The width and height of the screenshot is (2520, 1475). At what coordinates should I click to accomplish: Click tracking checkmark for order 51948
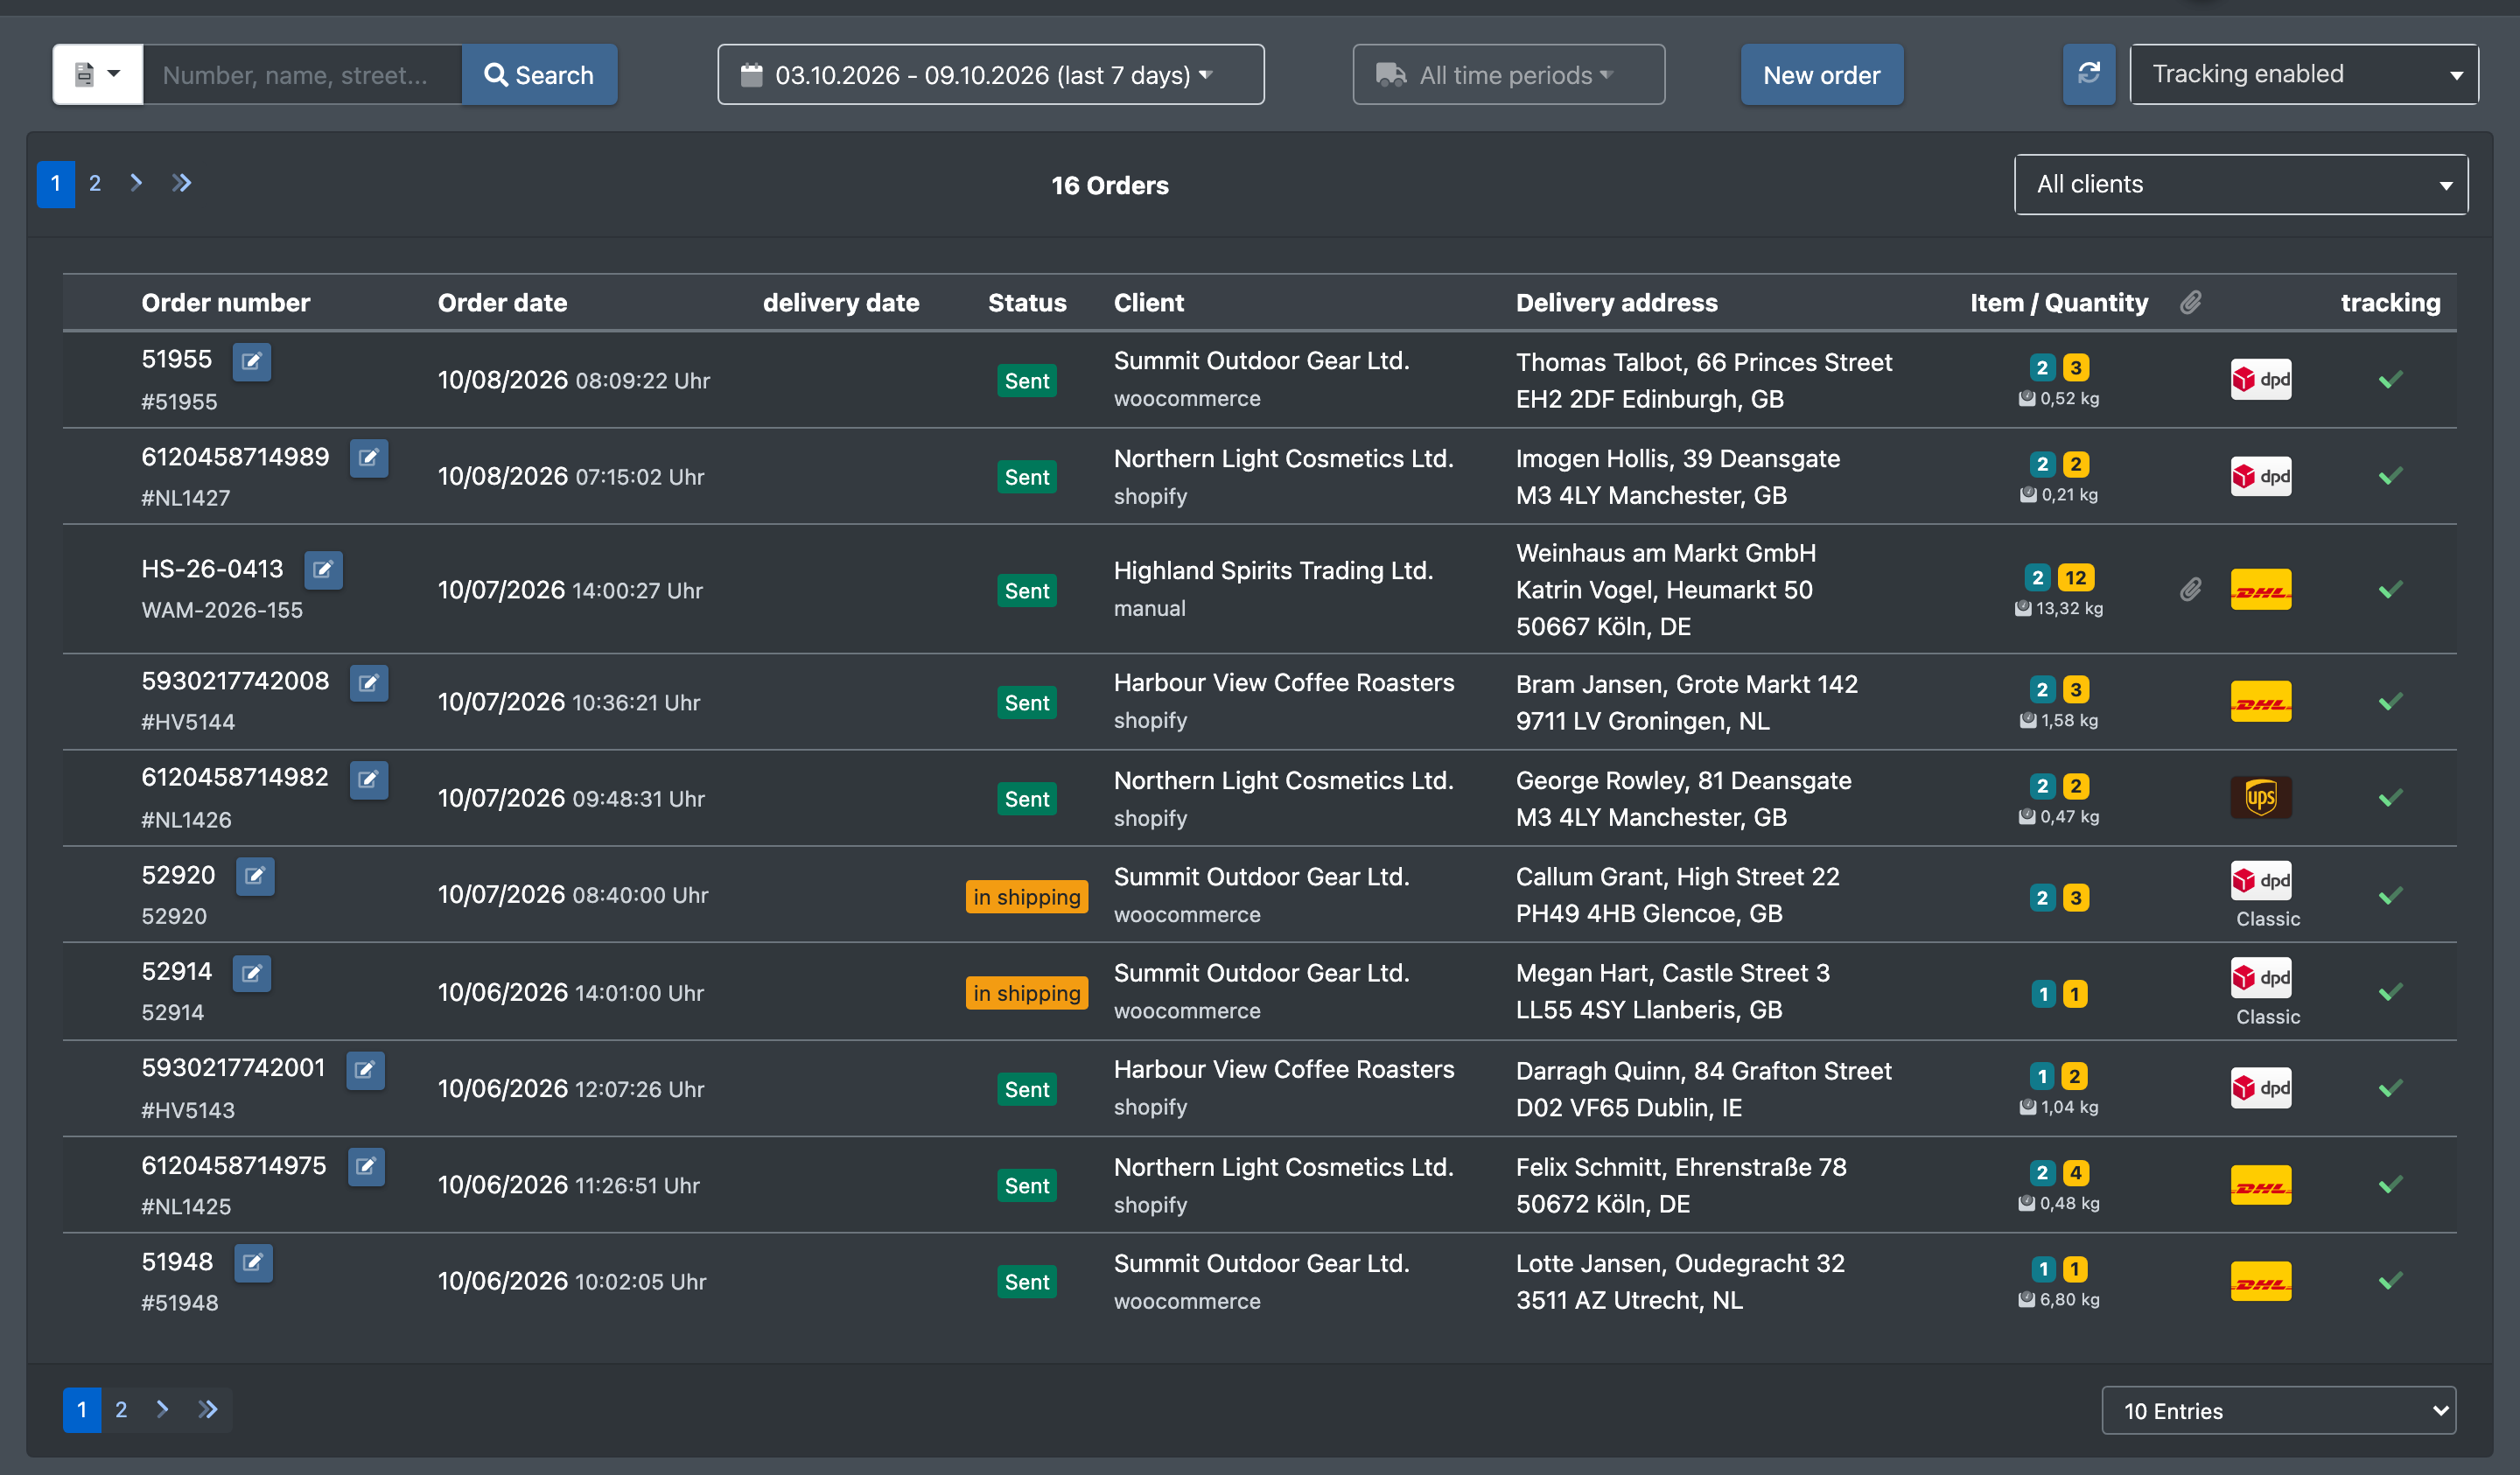[x=2390, y=1281]
